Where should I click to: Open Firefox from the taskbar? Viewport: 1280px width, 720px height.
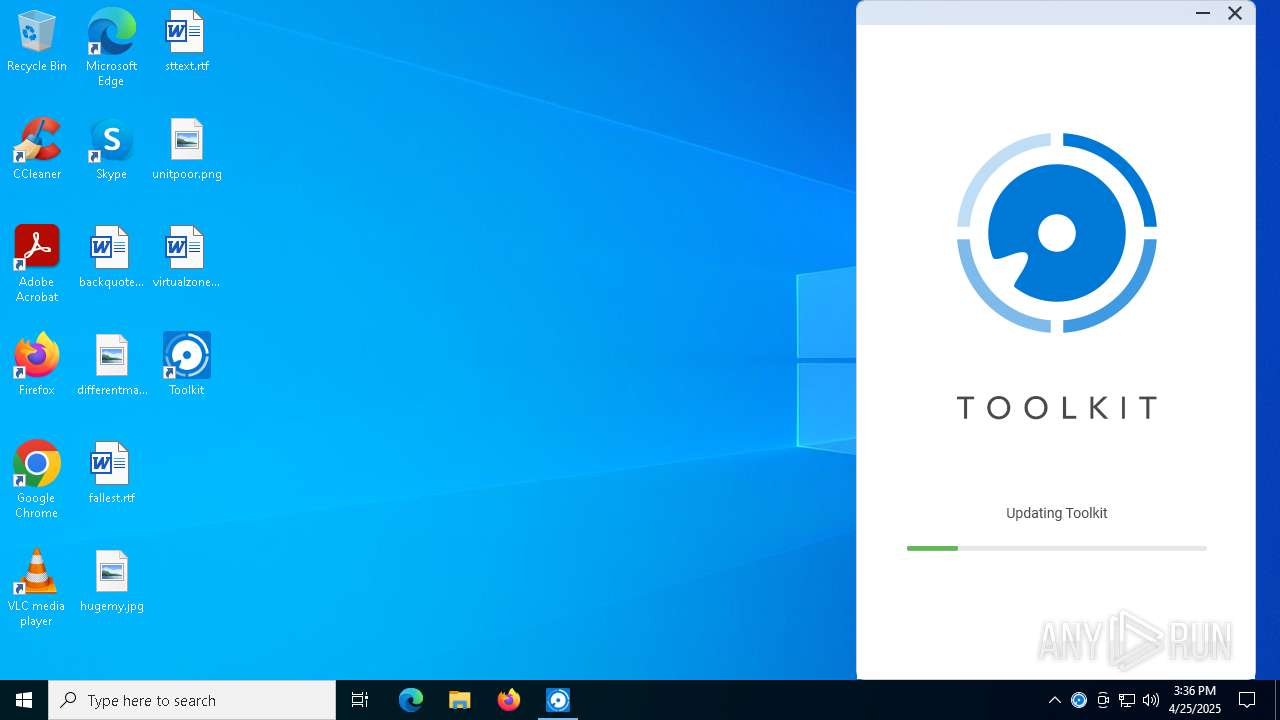coord(509,700)
